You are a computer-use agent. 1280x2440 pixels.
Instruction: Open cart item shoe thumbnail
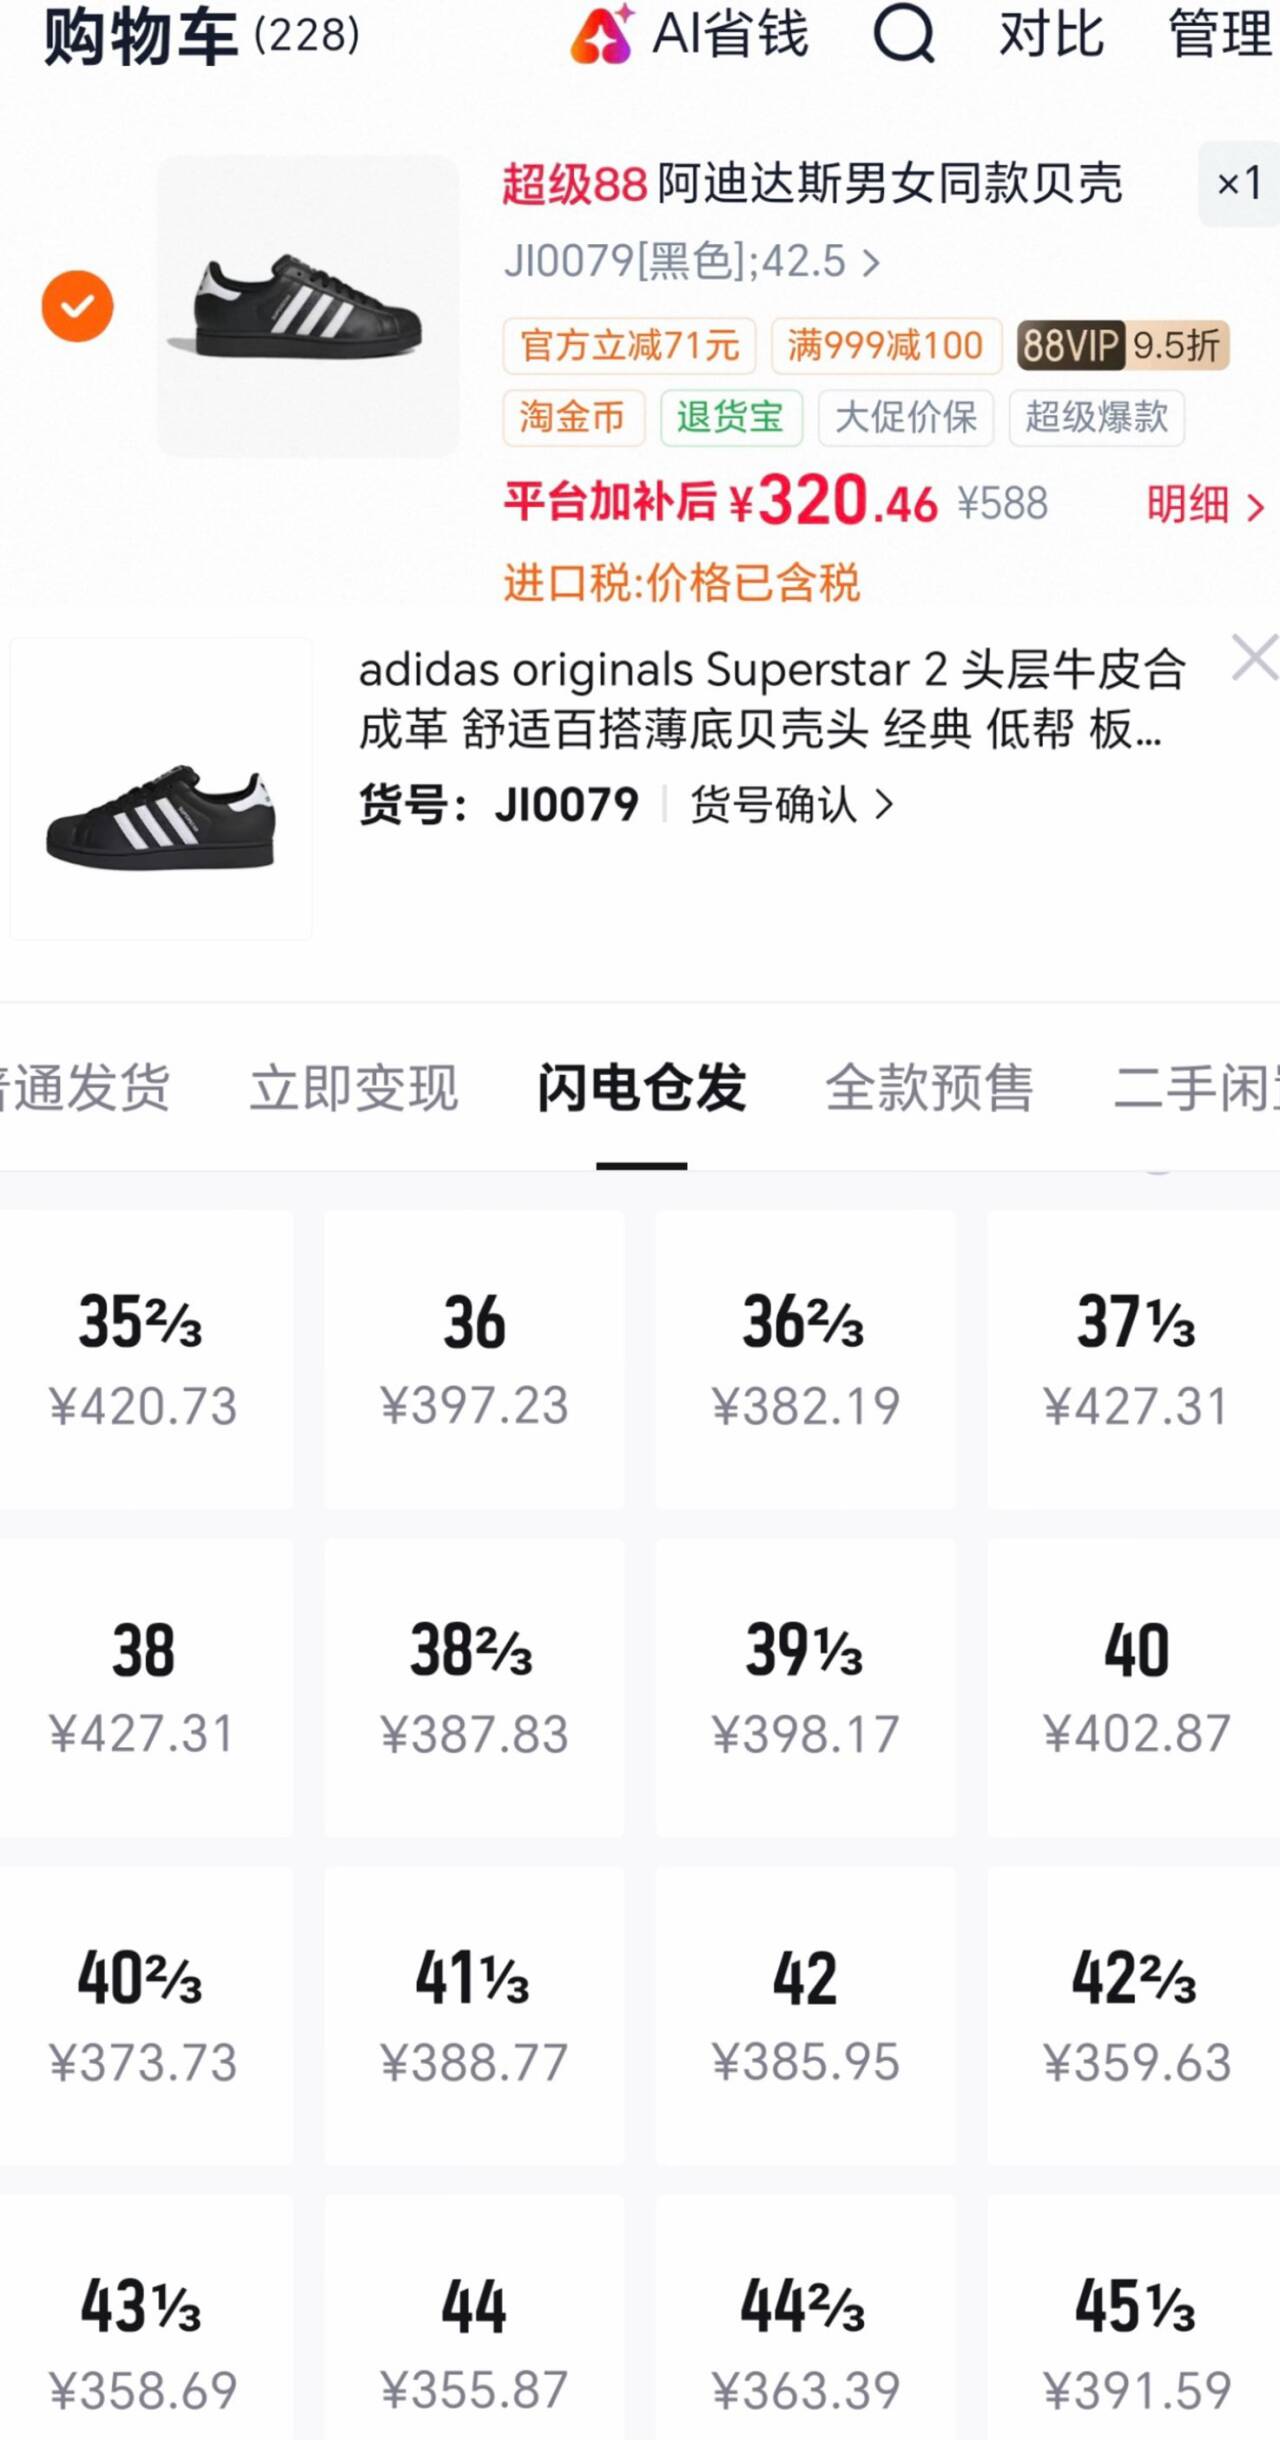pyautogui.click(x=308, y=306)
